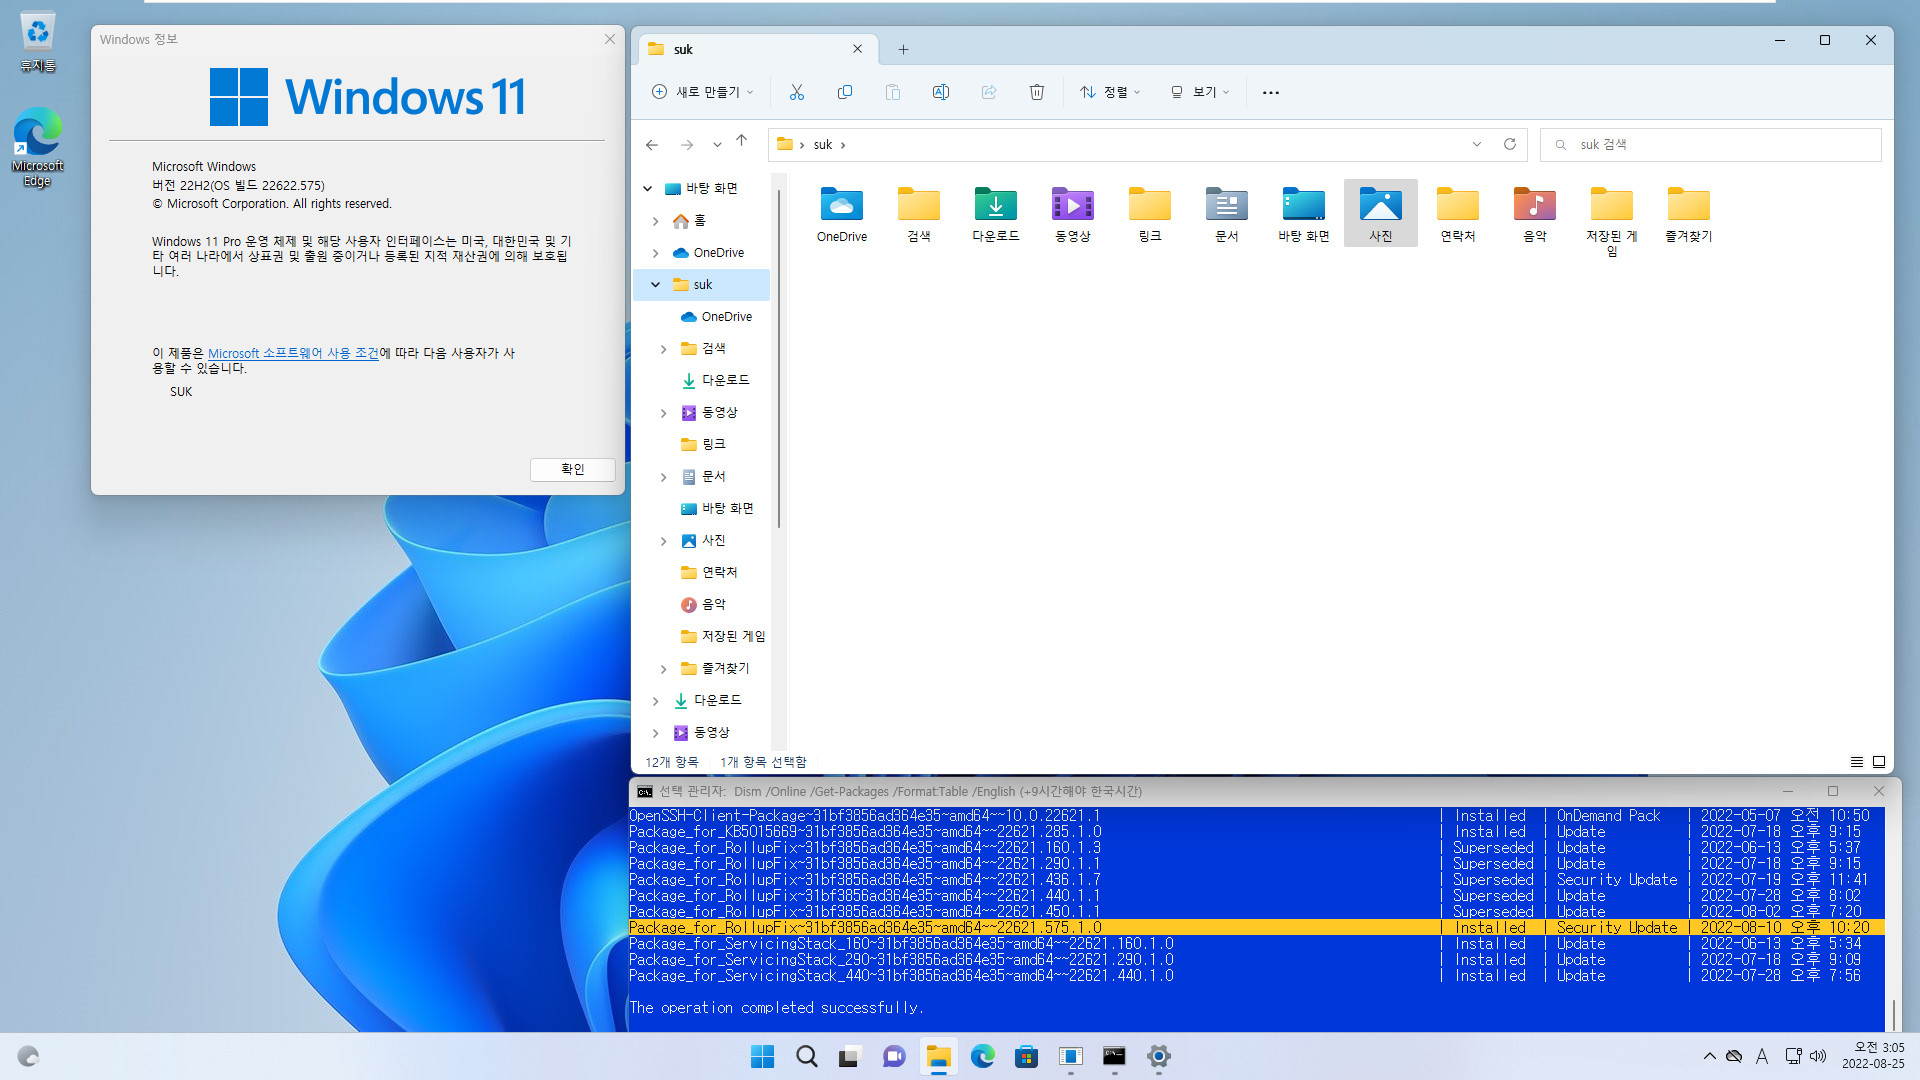Collapse the suk tree node
The image size is (1920, 1080).
click(655, 285)
